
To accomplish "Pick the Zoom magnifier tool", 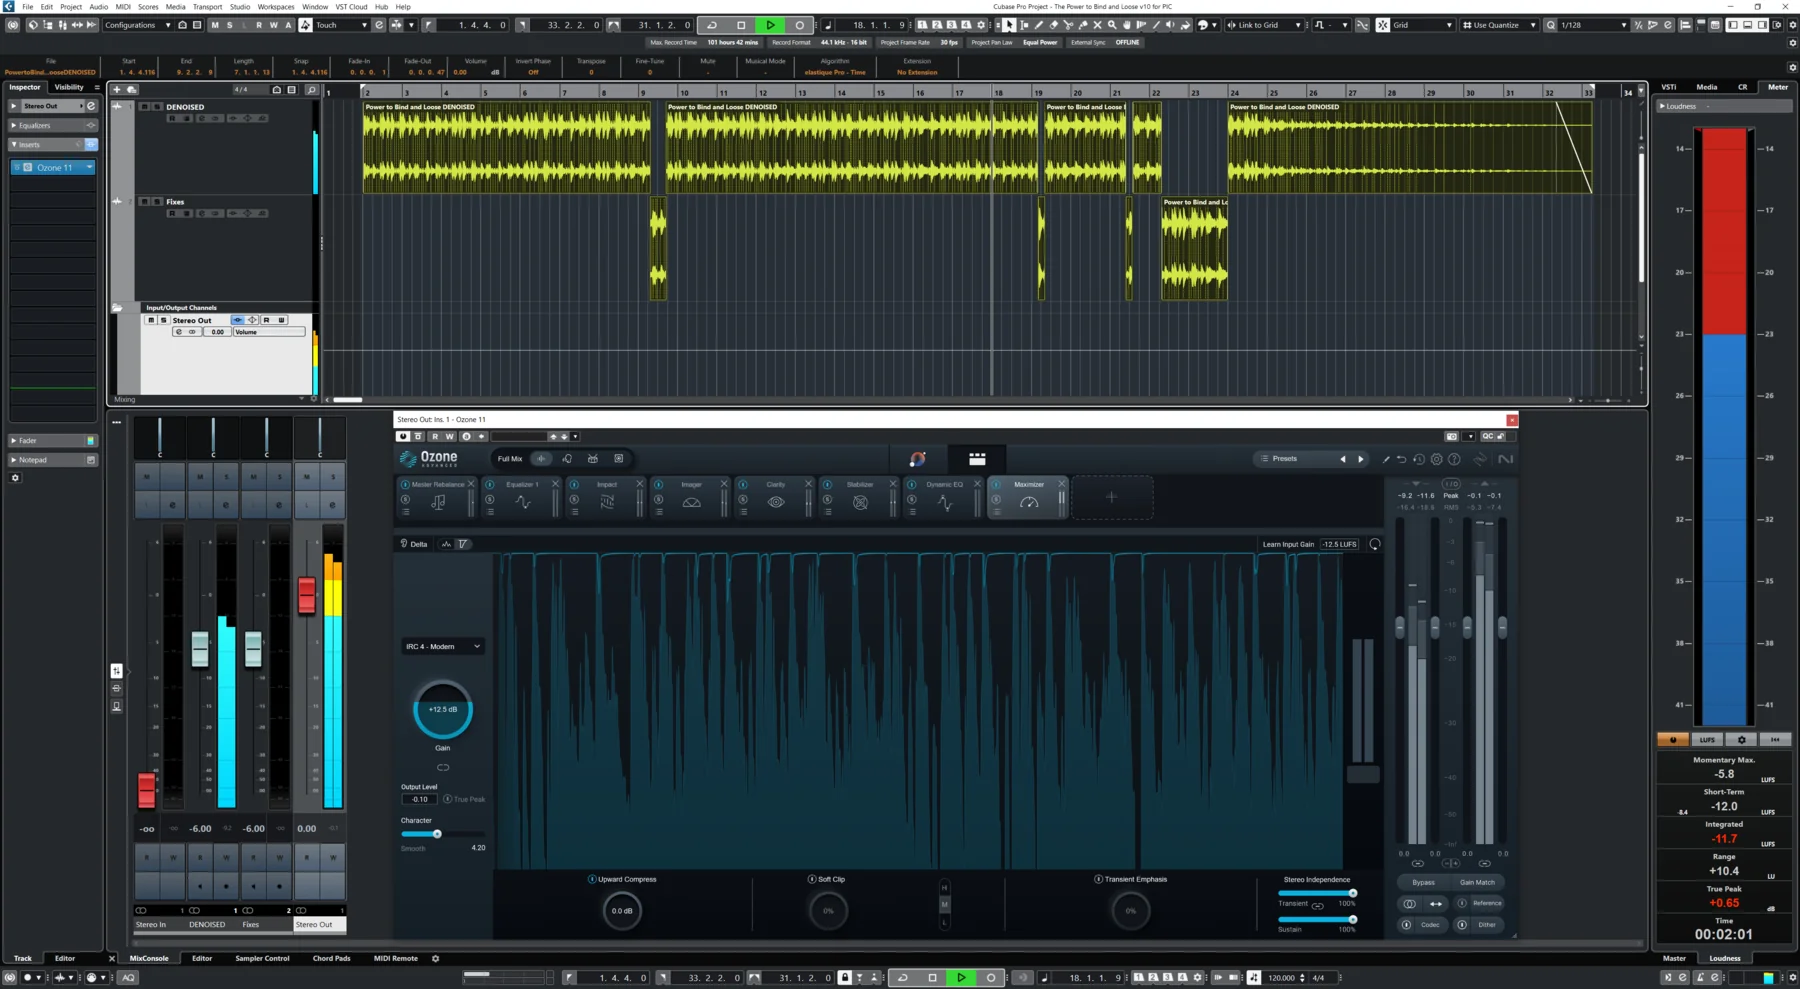I will point(1112,25).
